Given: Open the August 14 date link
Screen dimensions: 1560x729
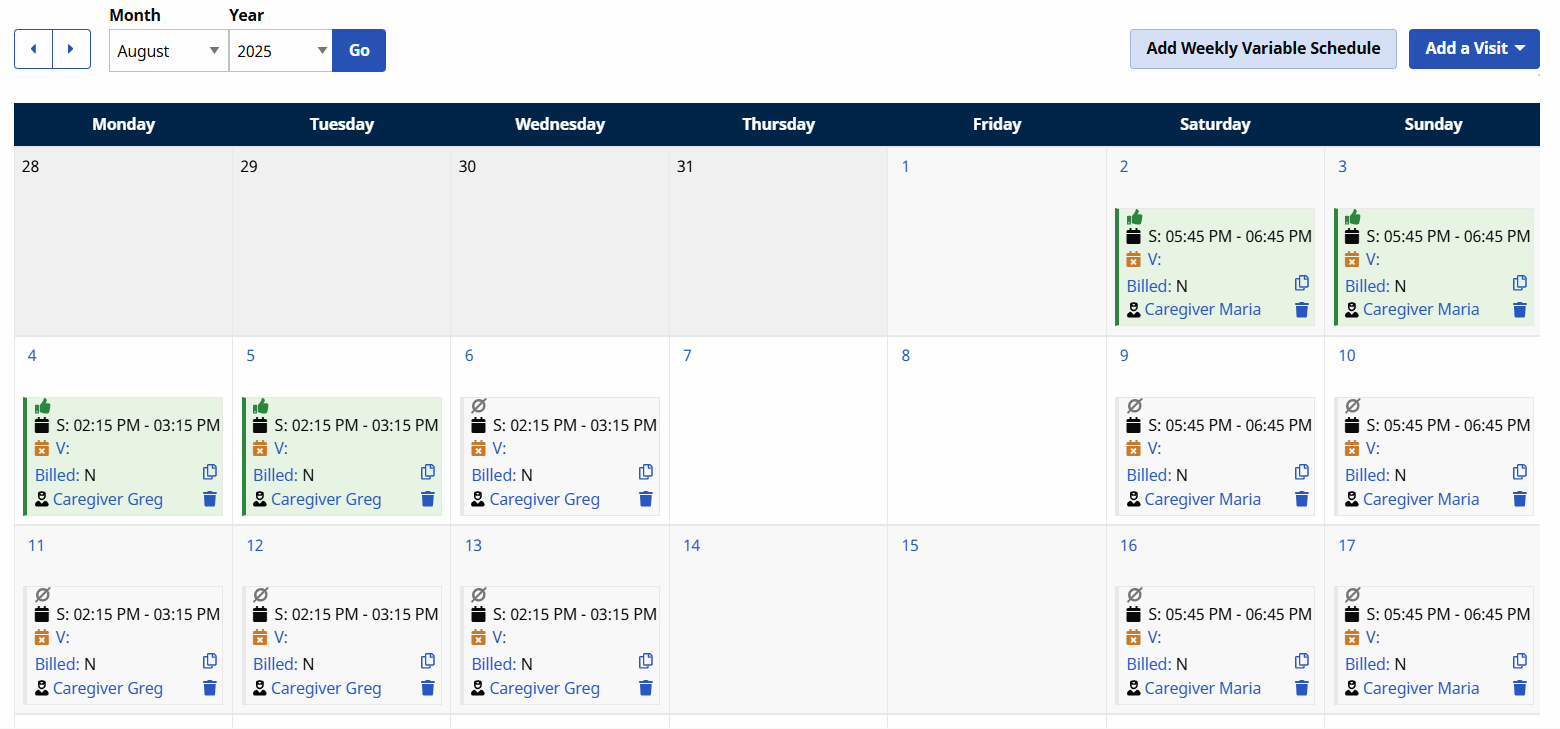Looking at the screenshot, I should pyautogui.click(x=692, y=545).
